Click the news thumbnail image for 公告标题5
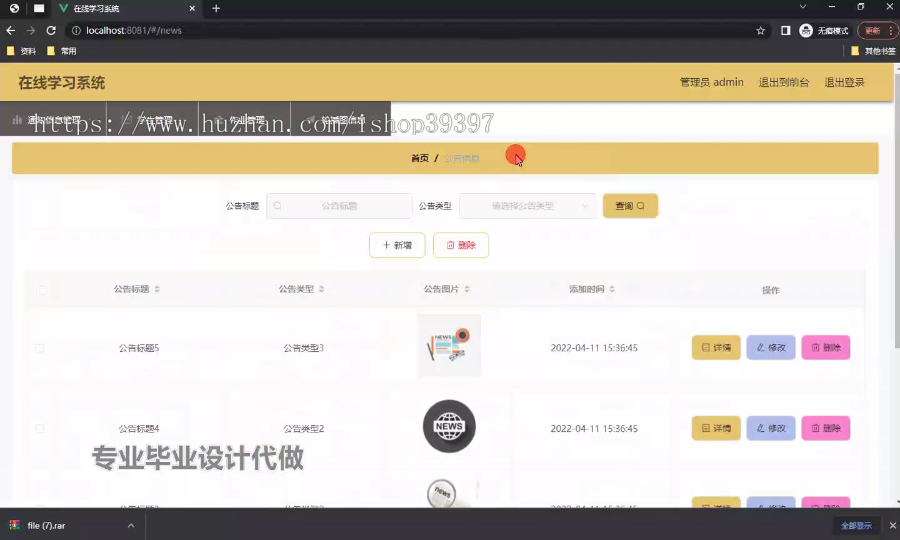The width and height of the screenshot is (900, 540). 449,345
